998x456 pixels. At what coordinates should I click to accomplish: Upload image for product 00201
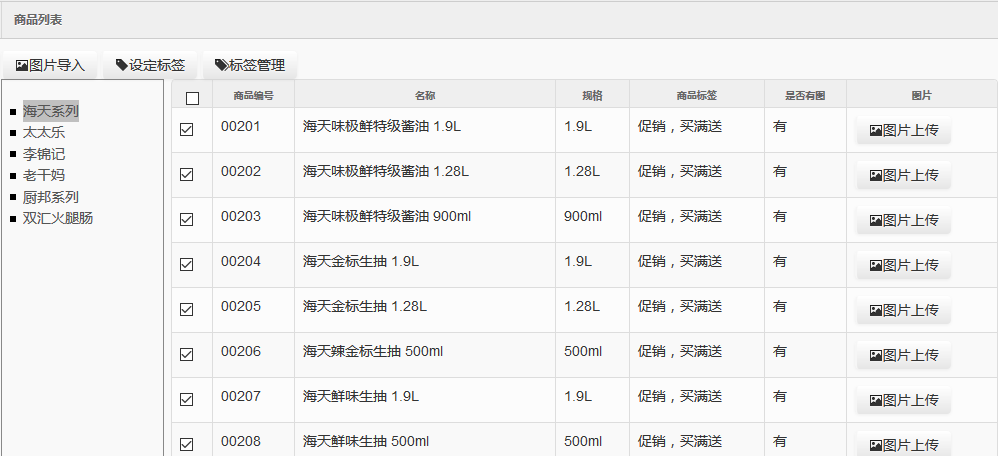coord(904,131)
